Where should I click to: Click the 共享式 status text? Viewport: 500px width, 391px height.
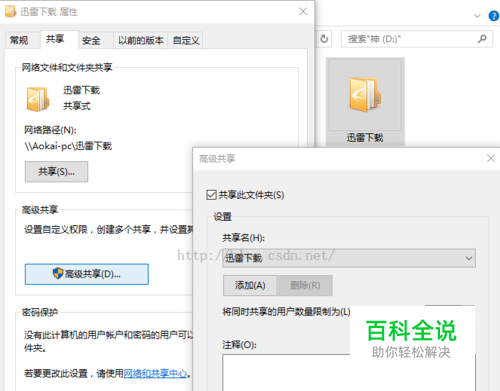(77, 106)
